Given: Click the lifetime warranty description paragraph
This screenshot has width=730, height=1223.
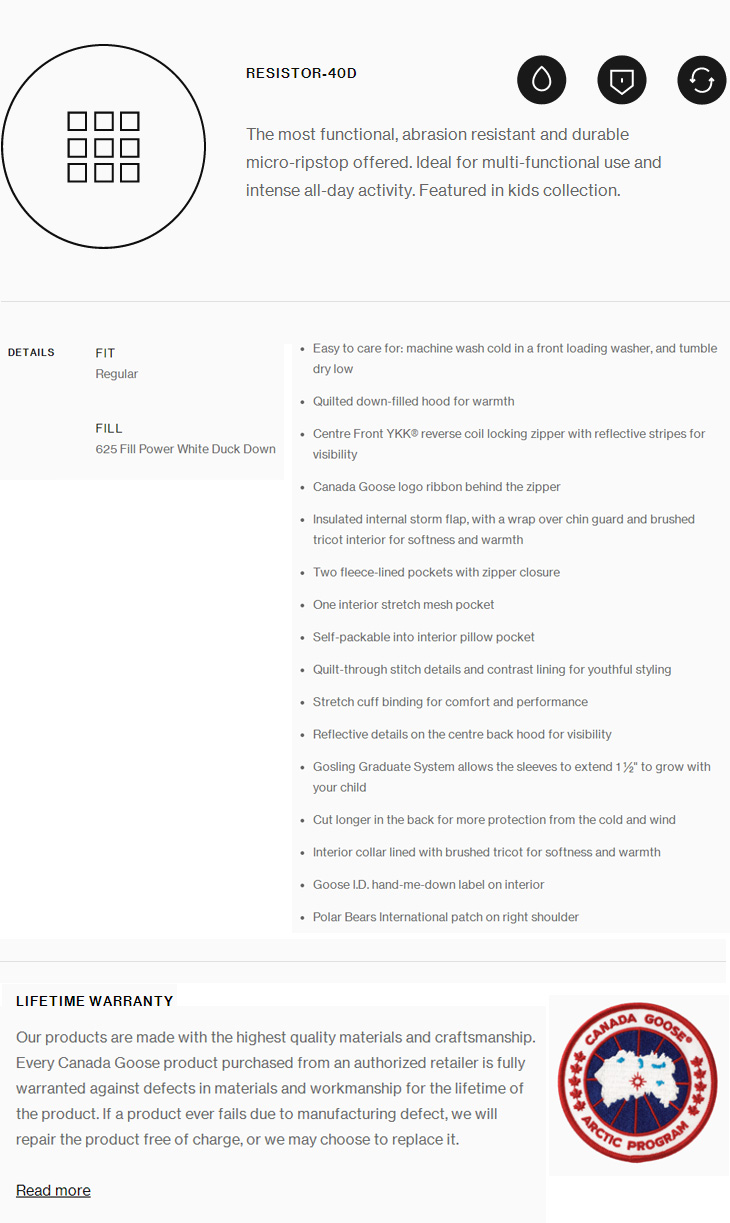Looking at the screenshot, I should click(x=276, y=1088).
